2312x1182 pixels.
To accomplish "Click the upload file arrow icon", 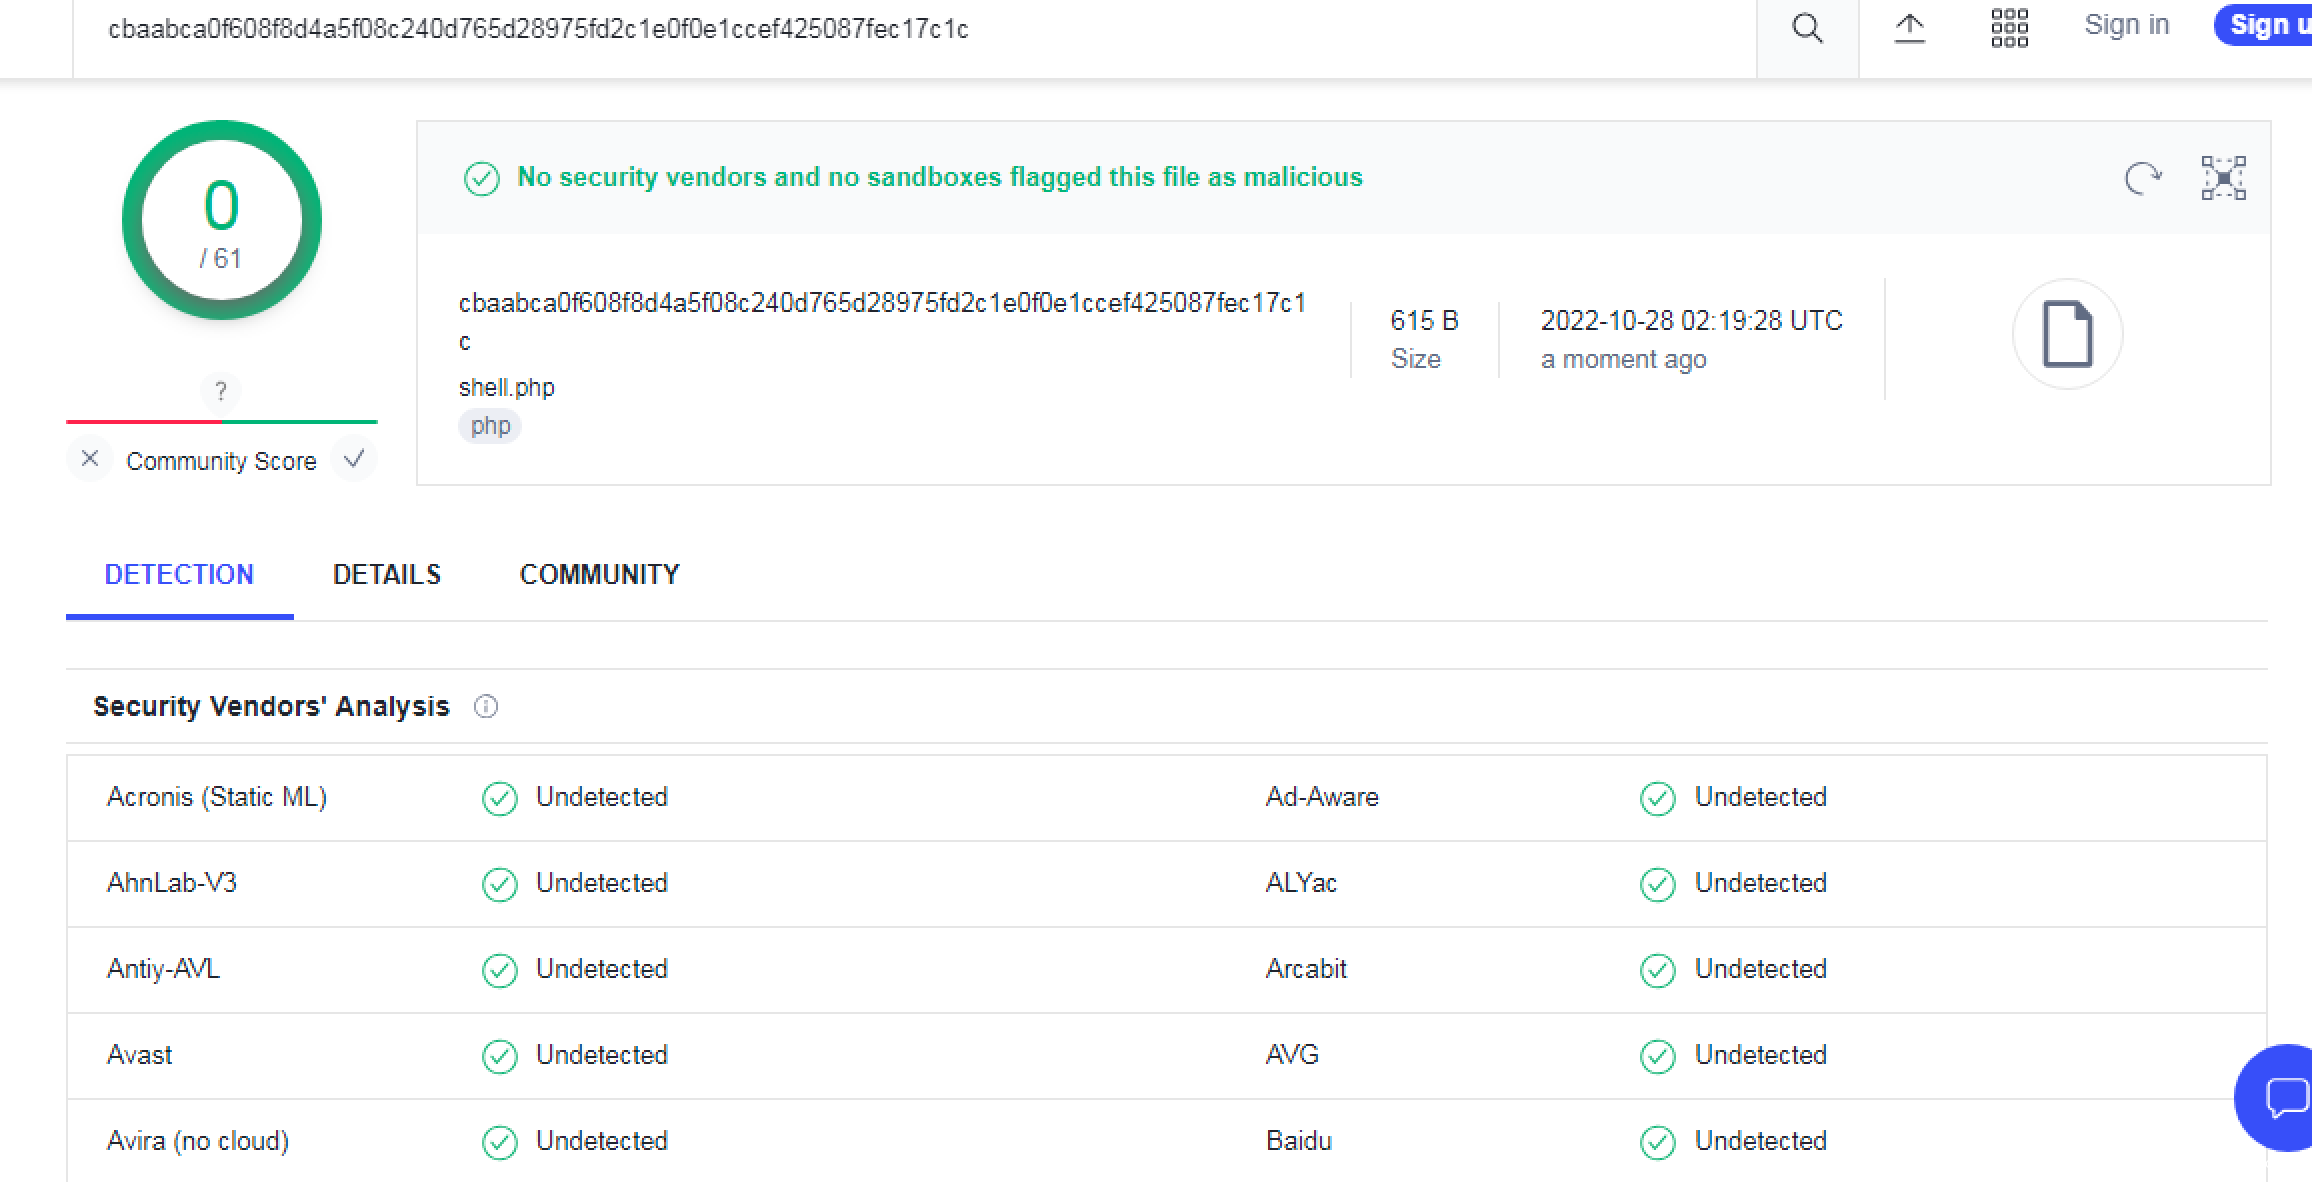I will pos(1909,28).
